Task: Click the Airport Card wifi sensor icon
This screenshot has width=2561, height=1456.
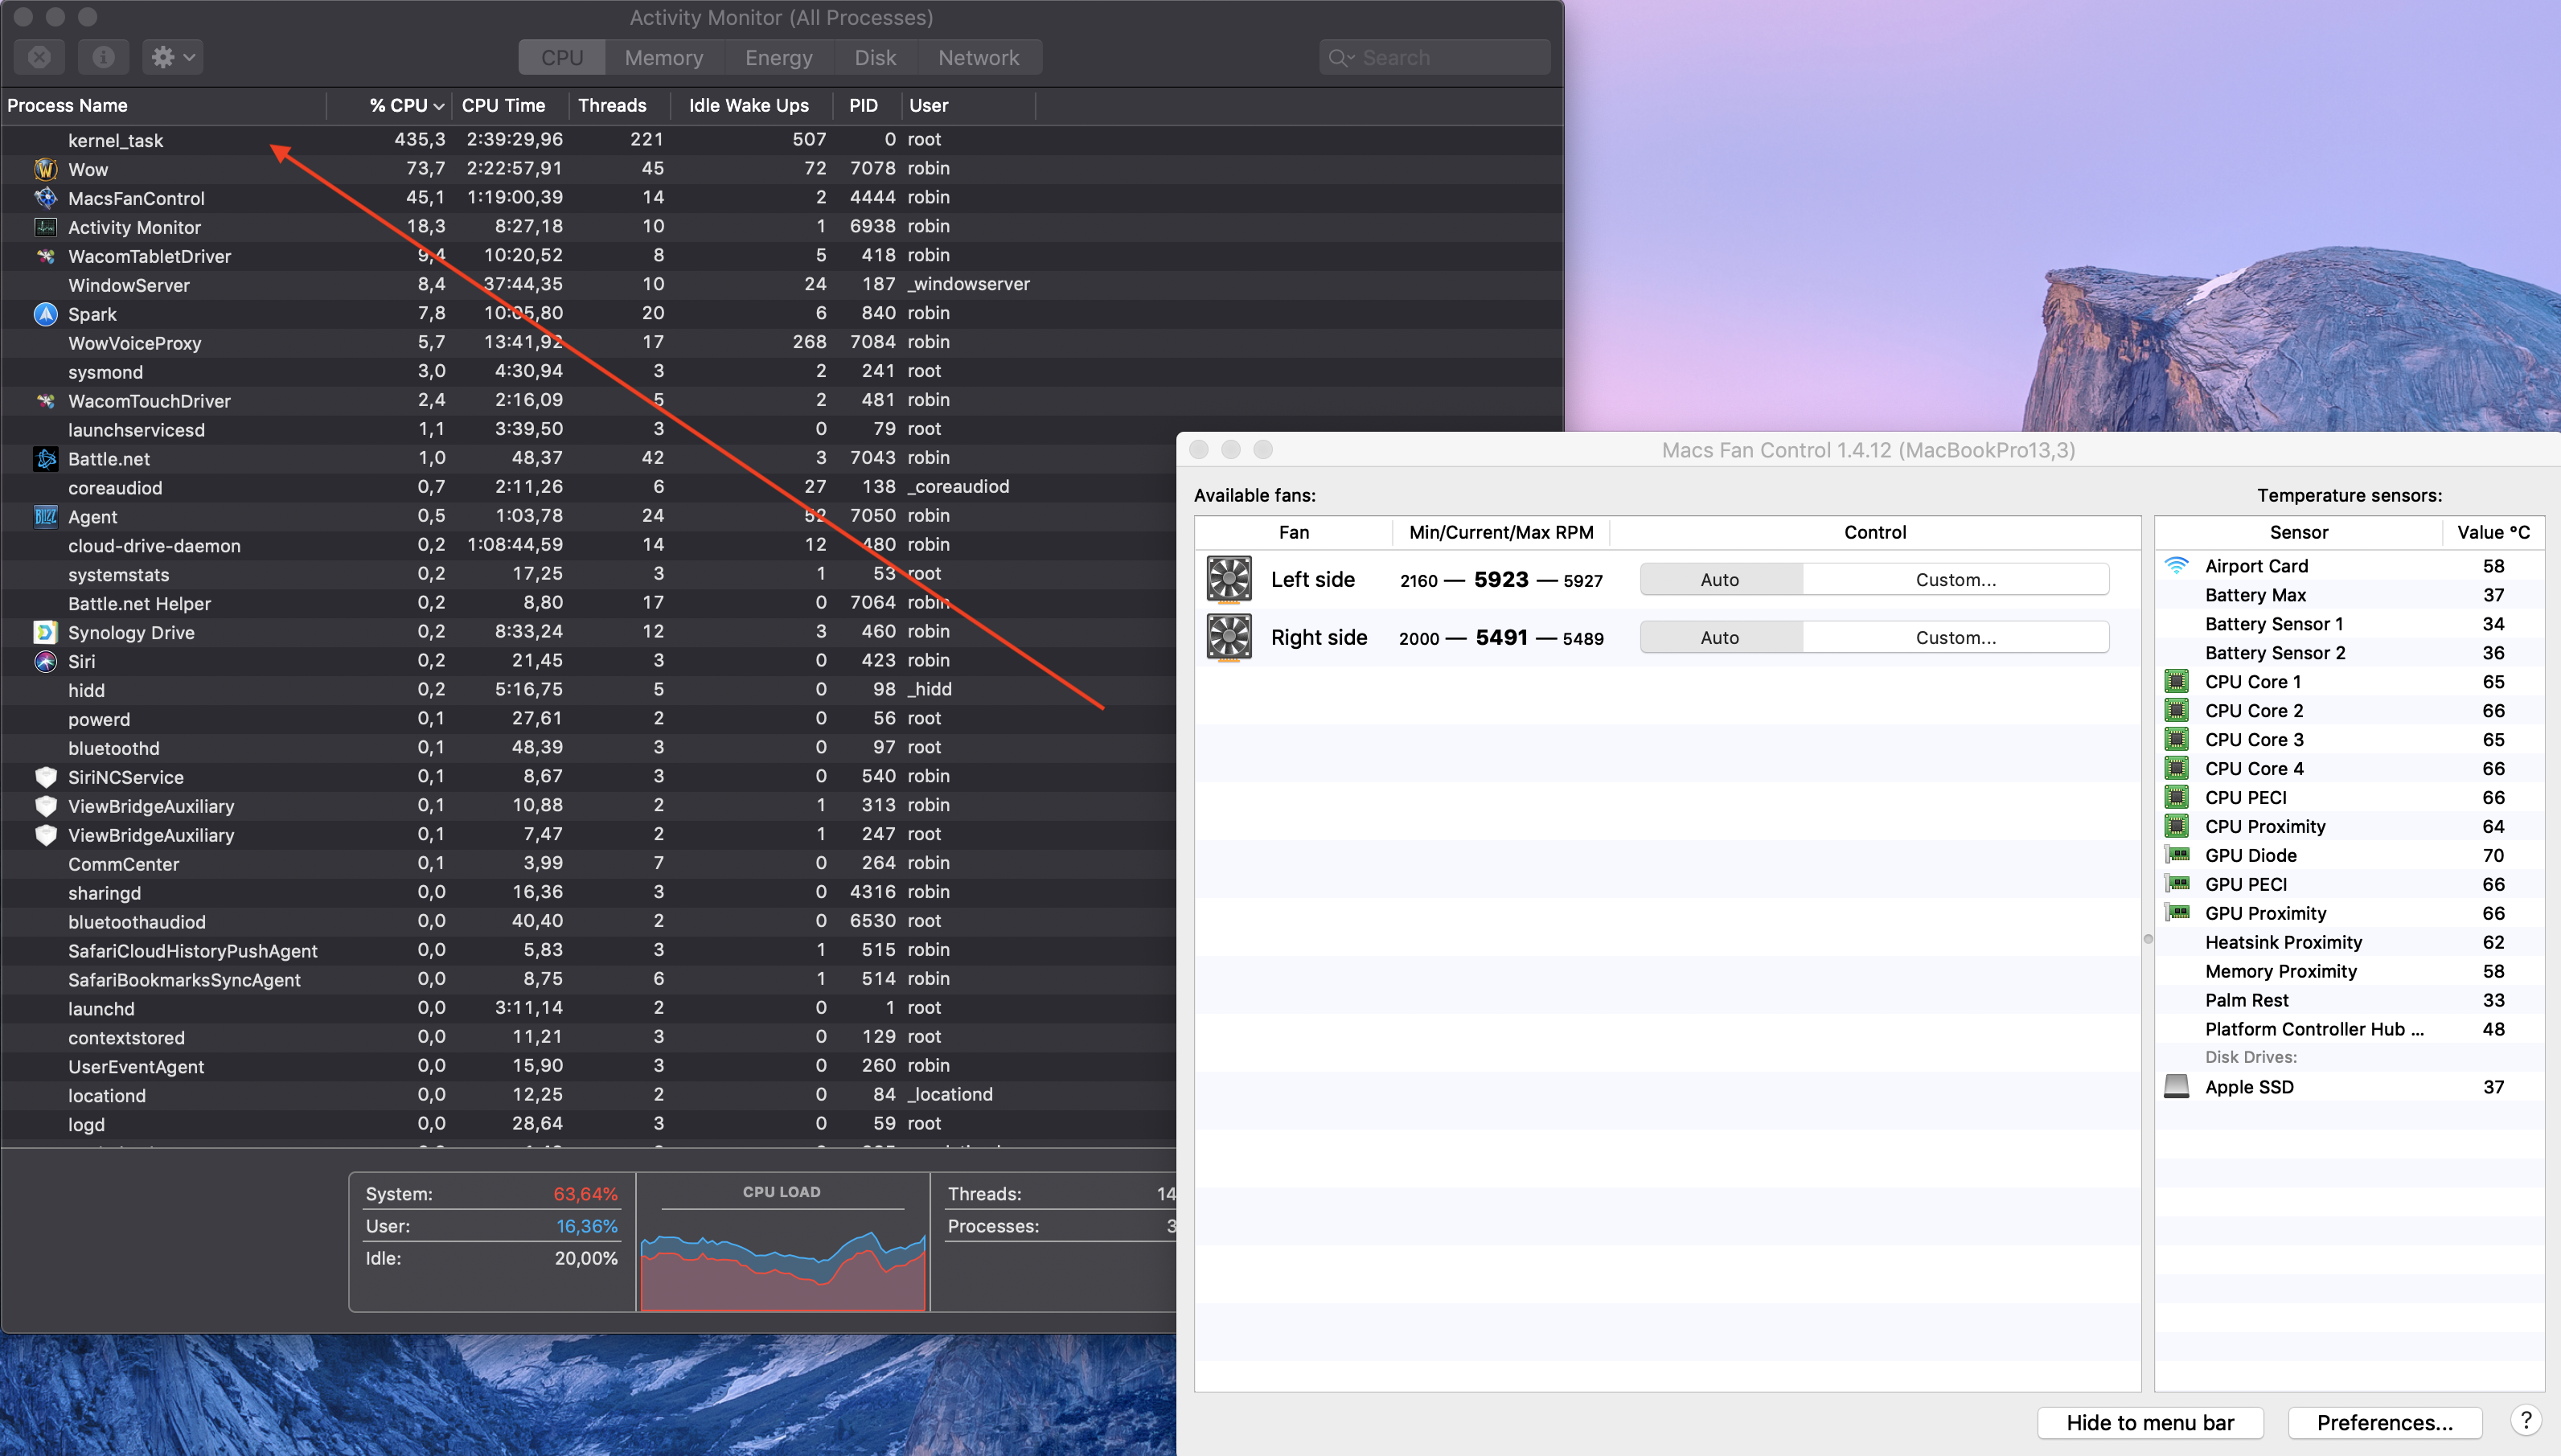Action: click(x=2177, y=566)
